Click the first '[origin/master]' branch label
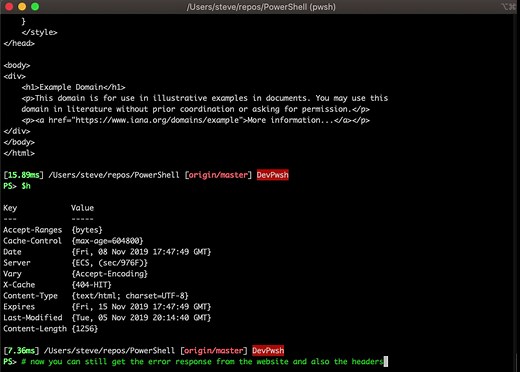This screenshot has width=520, height=372. click(218, 175)
